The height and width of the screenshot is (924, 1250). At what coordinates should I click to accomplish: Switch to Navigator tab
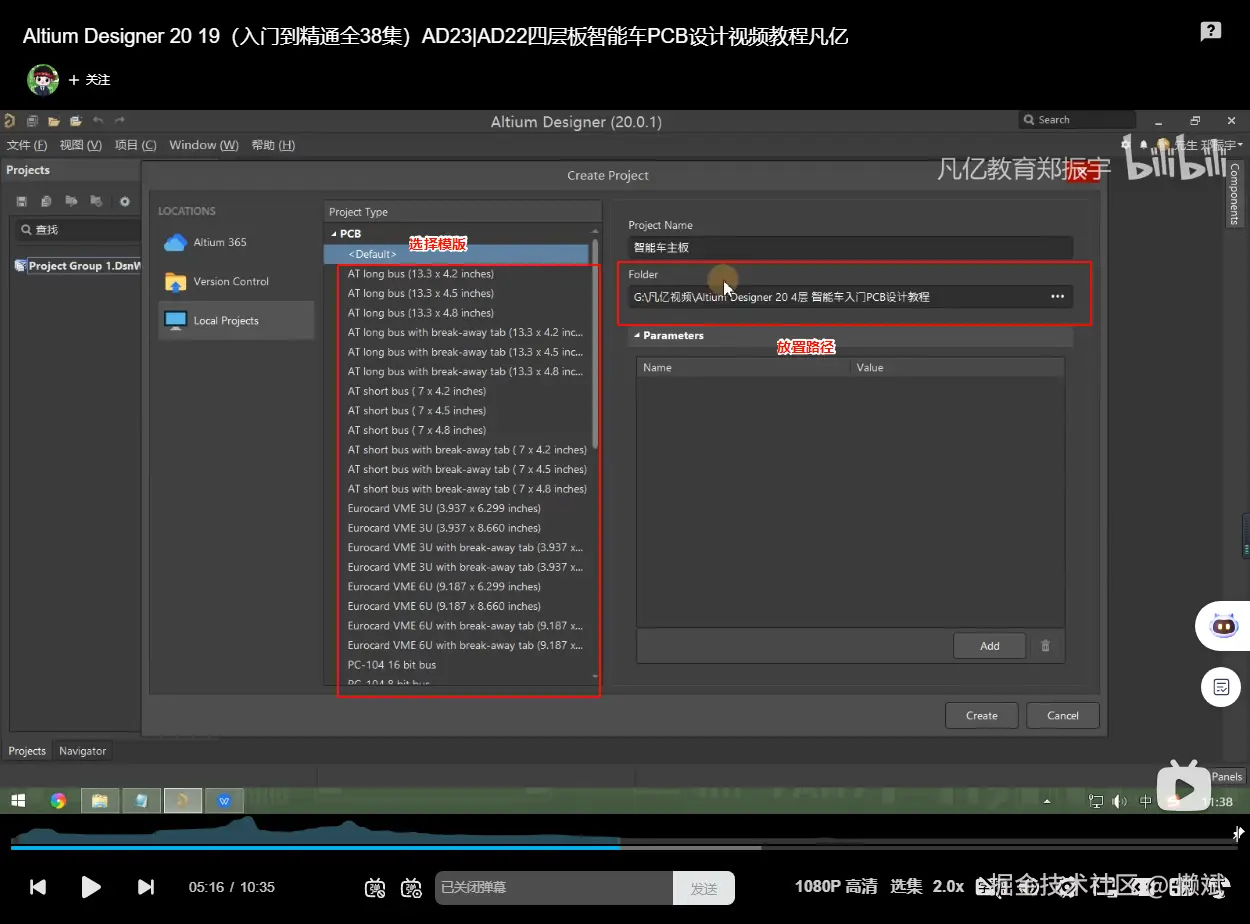pyautogui.click(x=82, y=751)
